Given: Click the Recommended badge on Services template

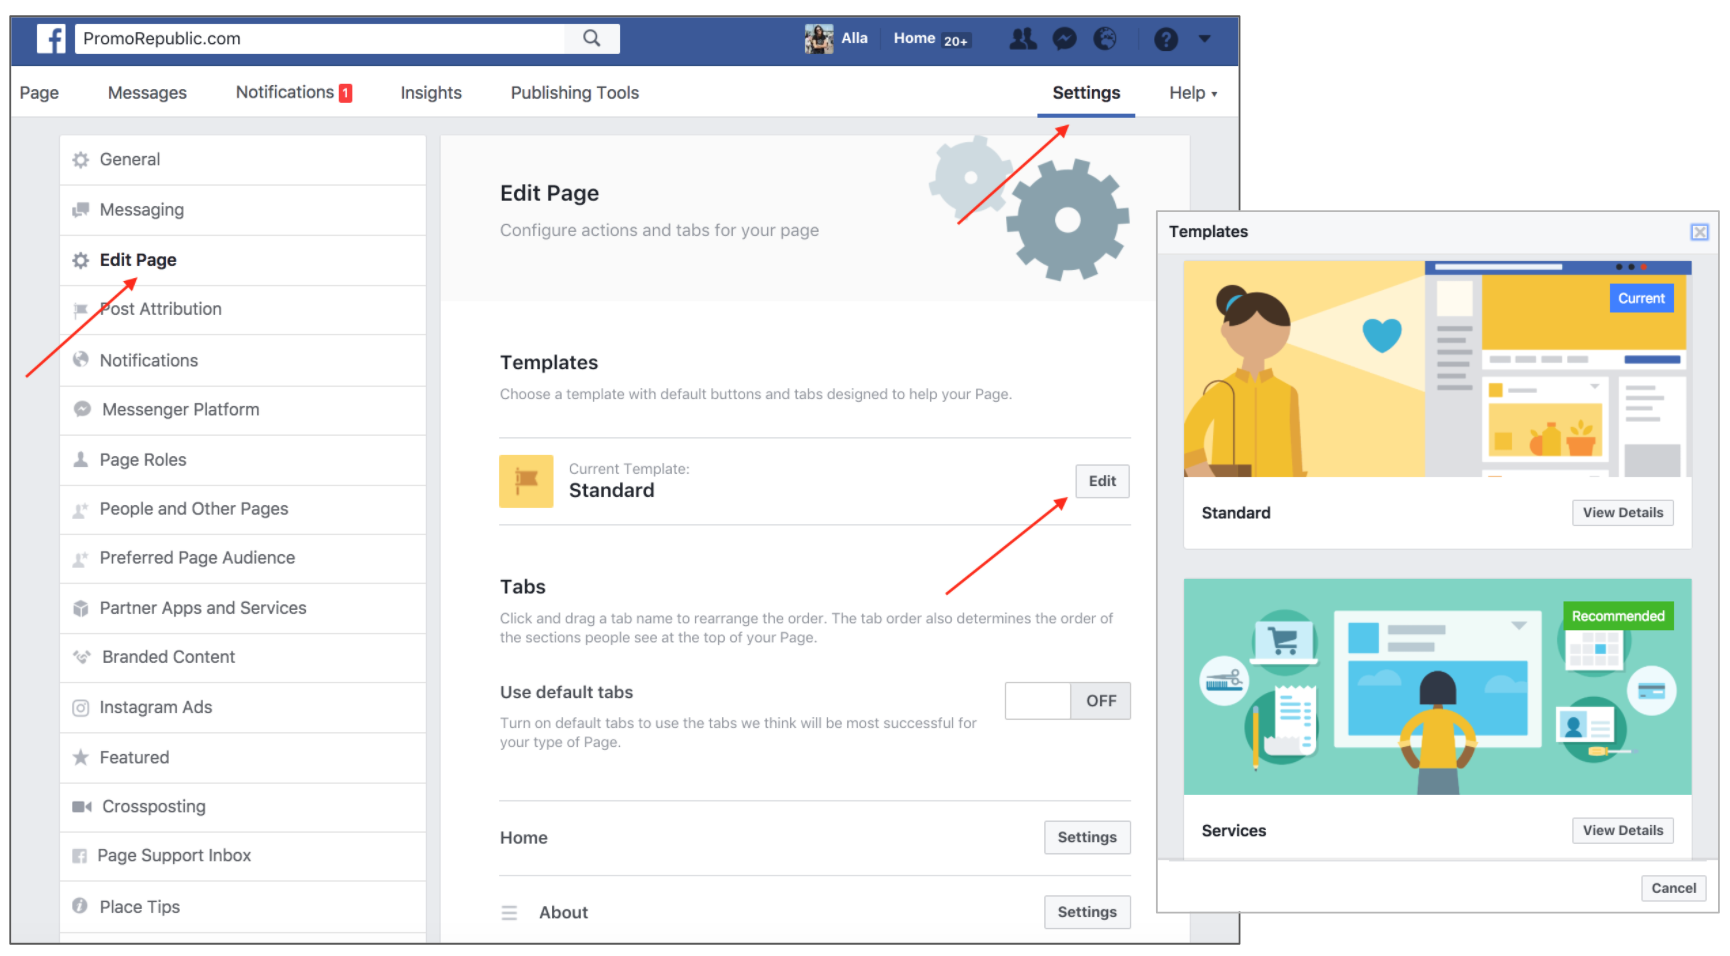Looking at the screenshot, I should 1618,616.
